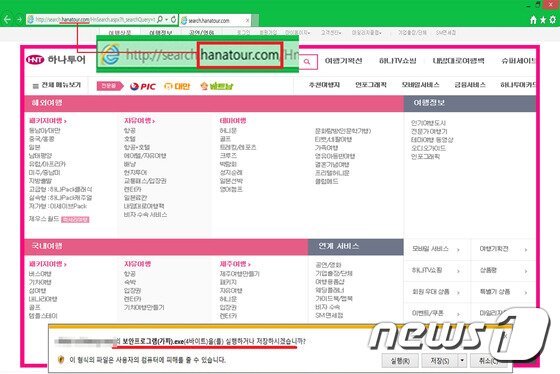
Task: Open 여행기획전 in top navigation
Action: pos(343,61)
